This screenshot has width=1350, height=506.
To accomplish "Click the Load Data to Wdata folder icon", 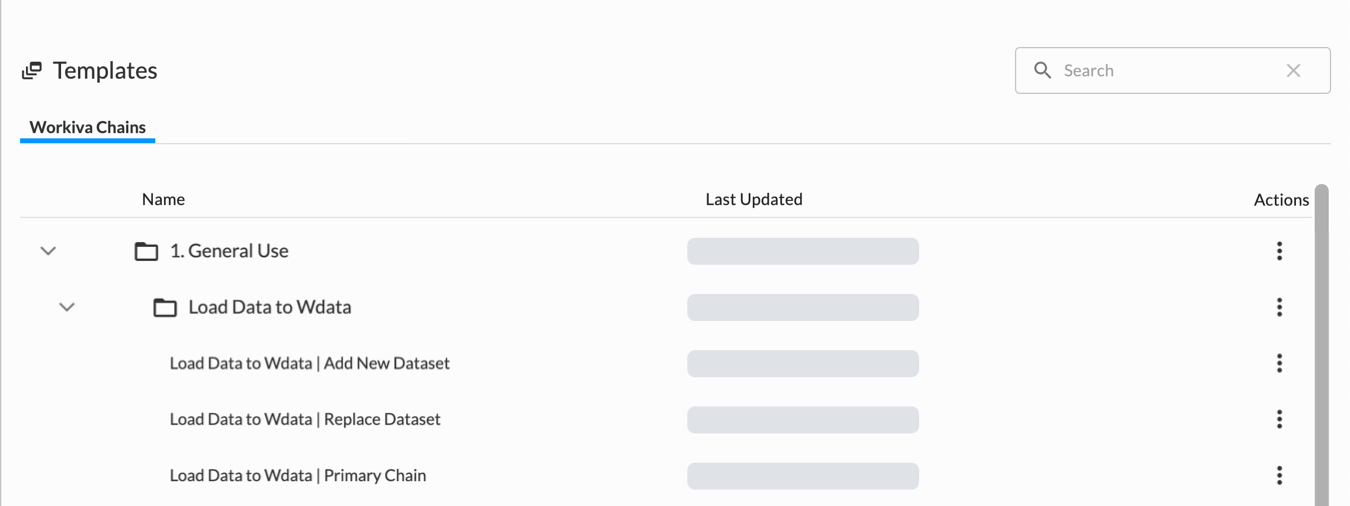I will (165, 307).
